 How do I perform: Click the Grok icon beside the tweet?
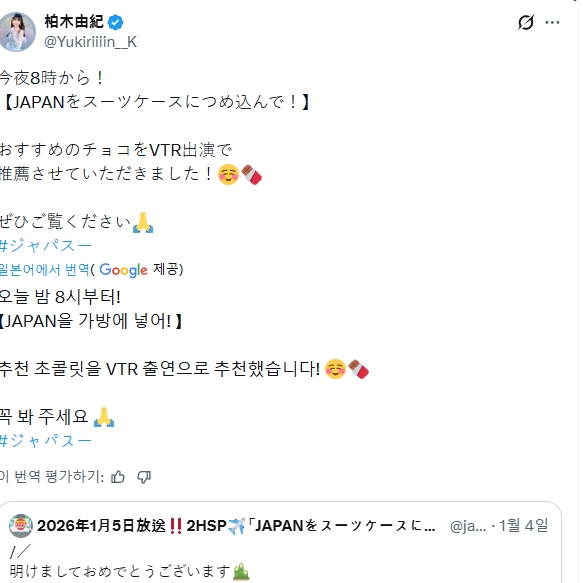point(525,22)
